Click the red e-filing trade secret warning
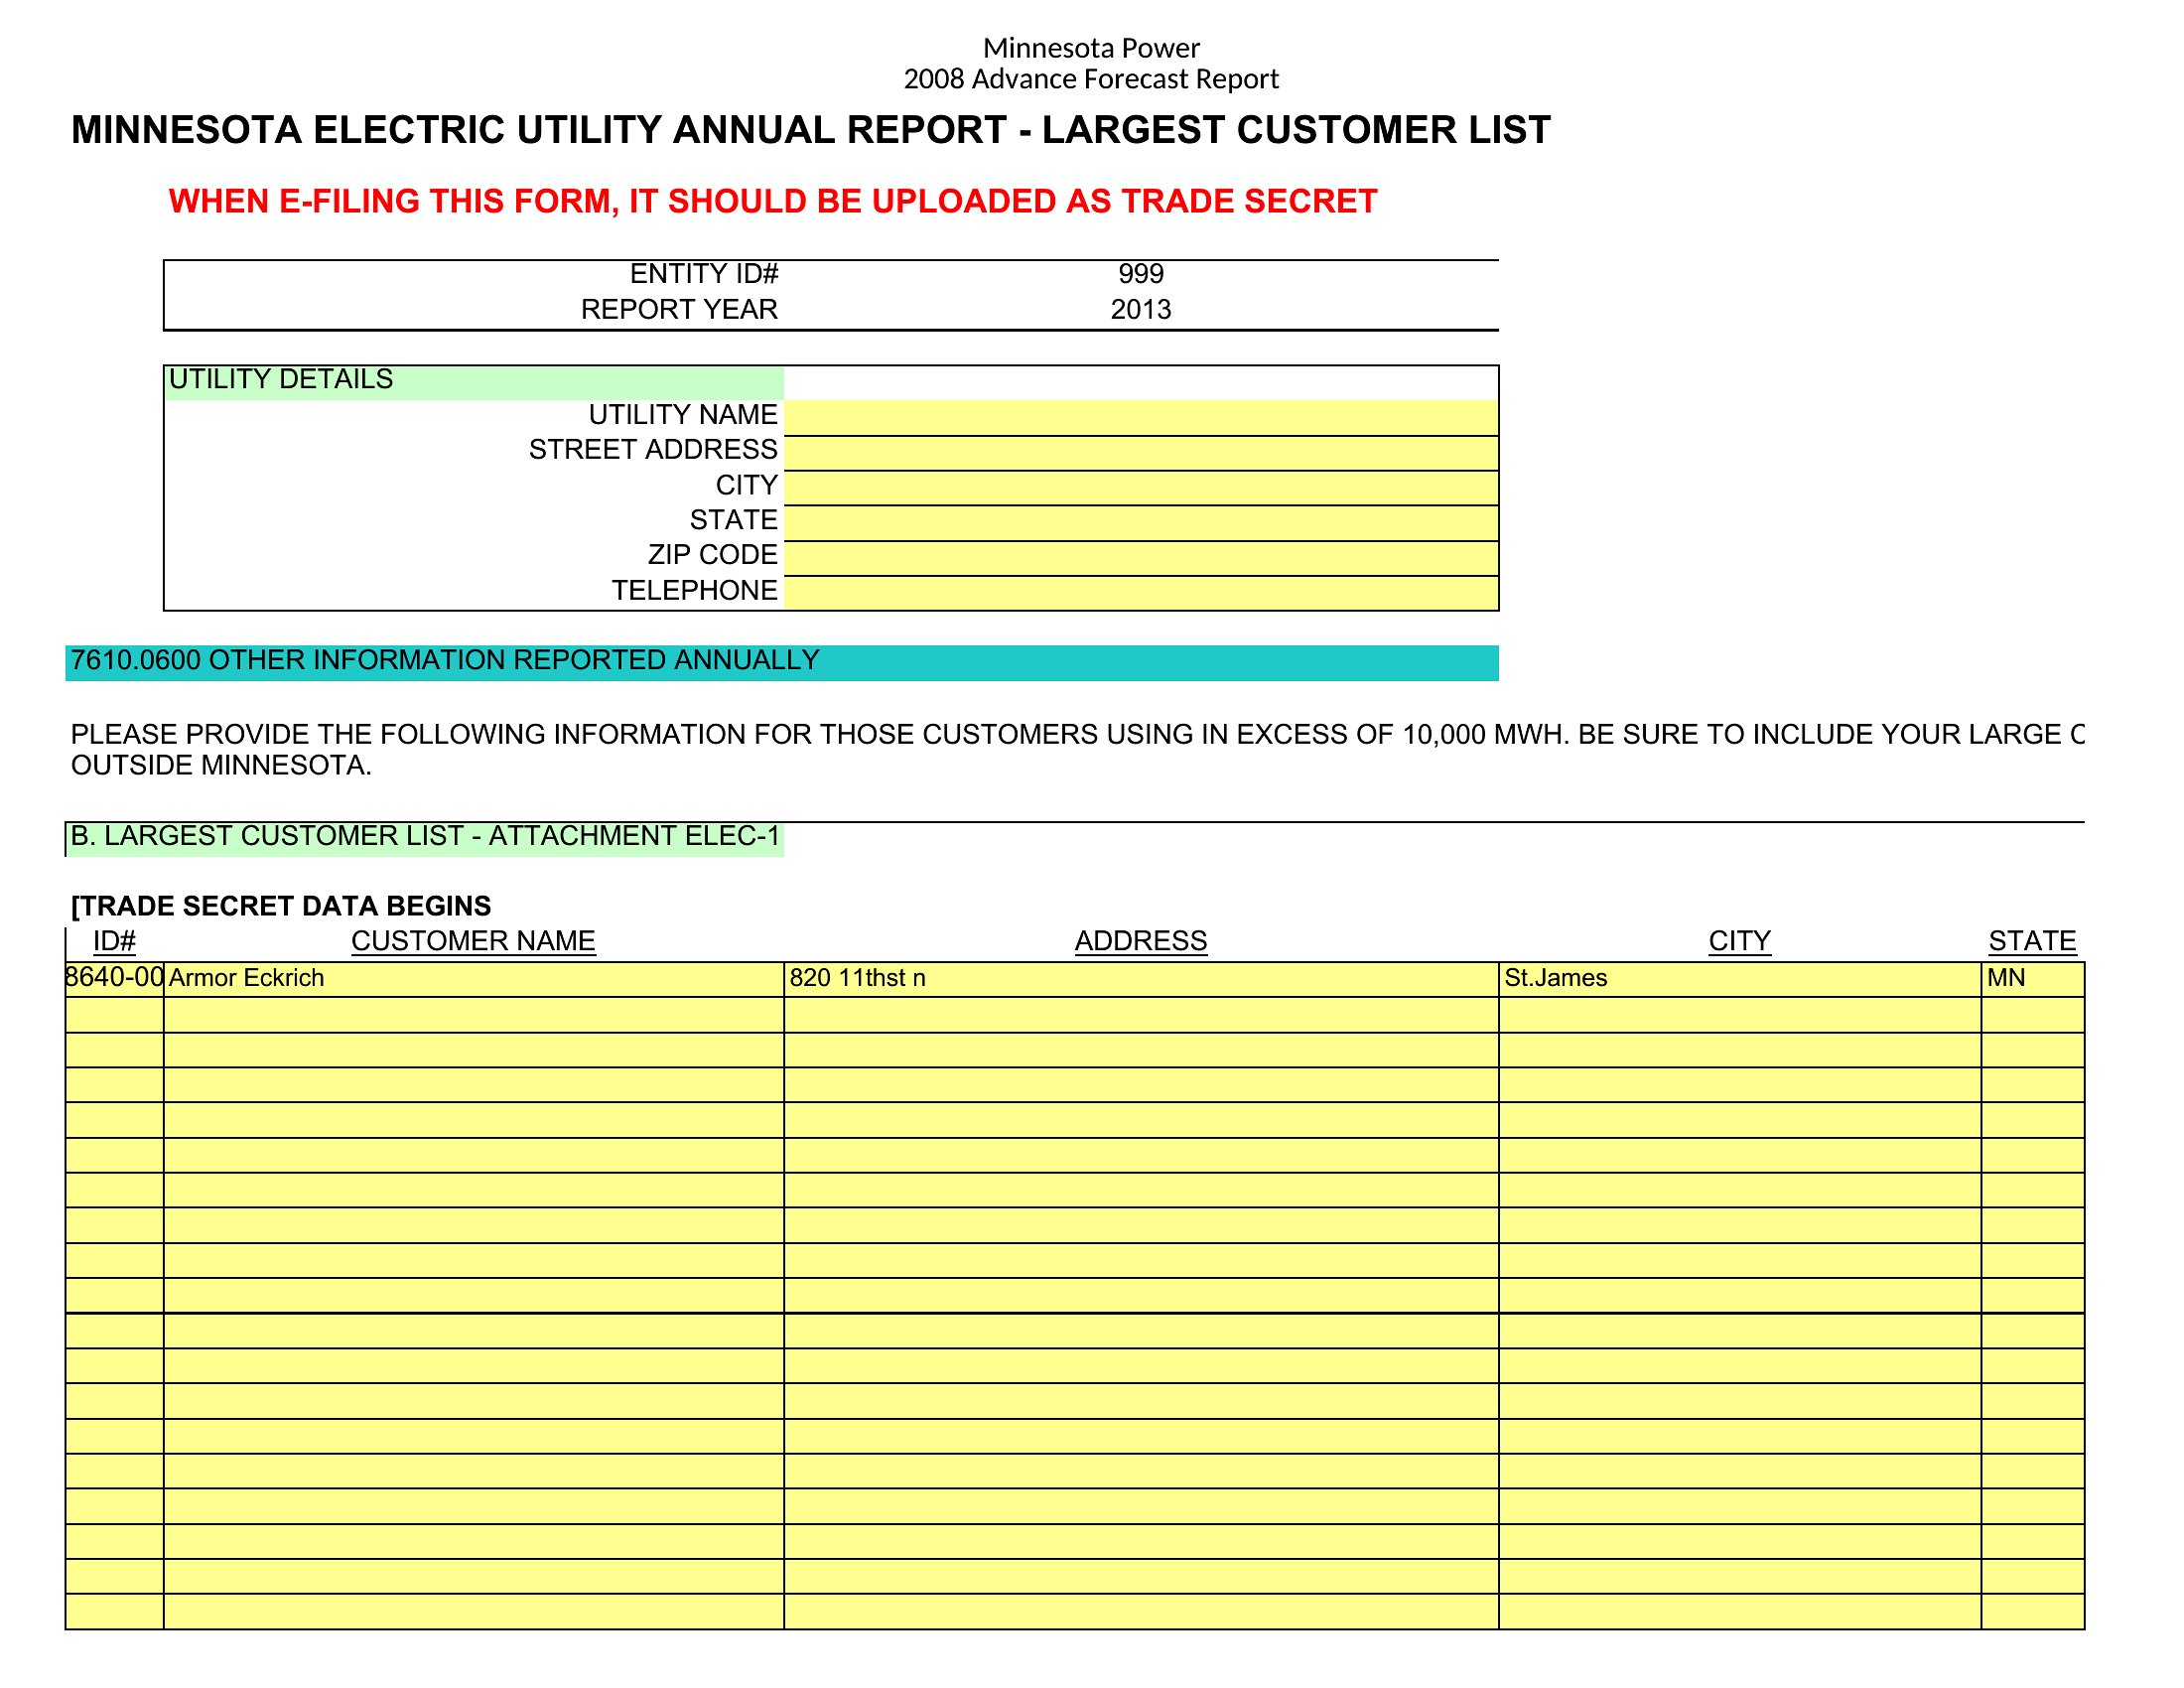This screenshot has height=1688, width=2184. [x=773, y=202]
